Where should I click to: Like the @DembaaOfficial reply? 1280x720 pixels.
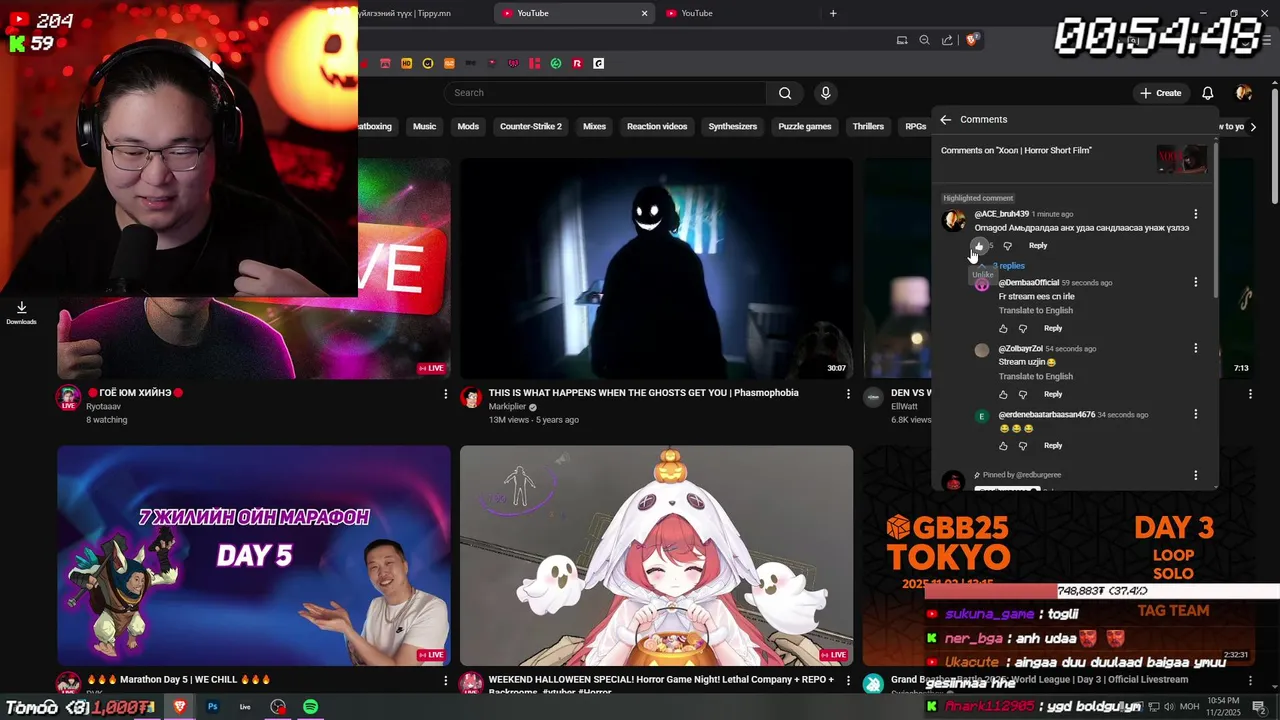[1003, 329]
